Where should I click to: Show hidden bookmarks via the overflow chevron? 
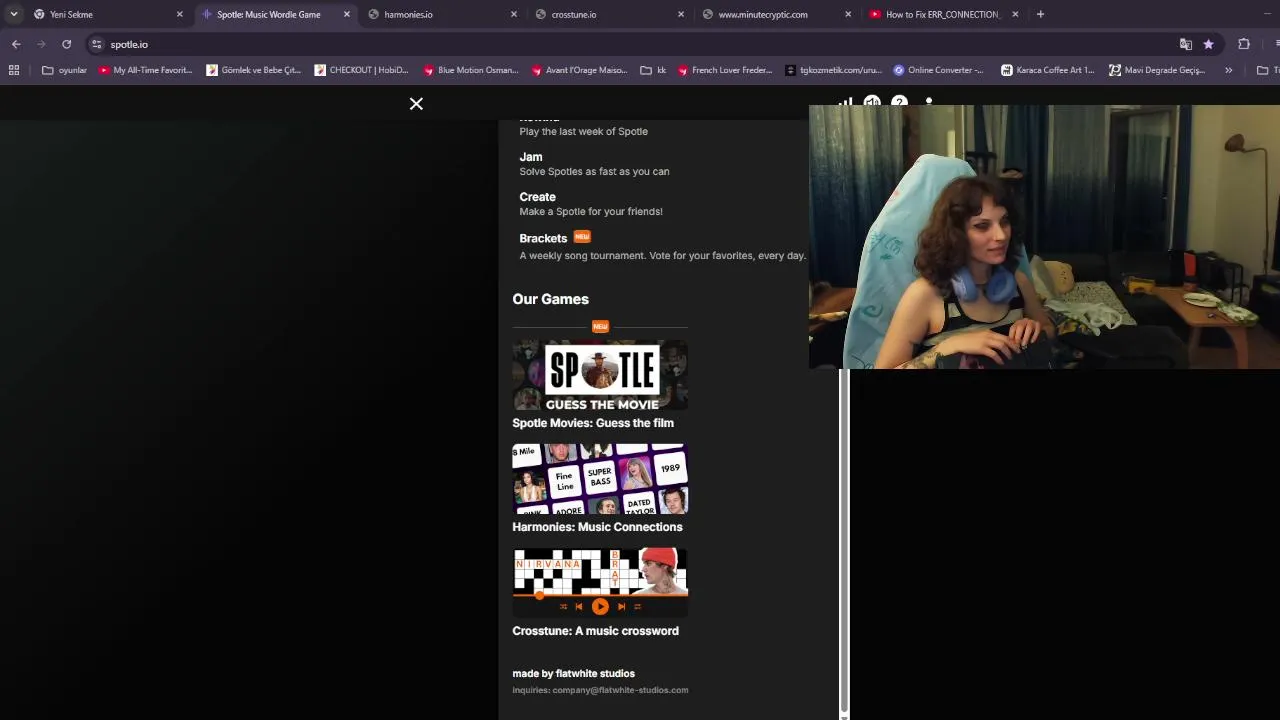[x=1228, y=70]
